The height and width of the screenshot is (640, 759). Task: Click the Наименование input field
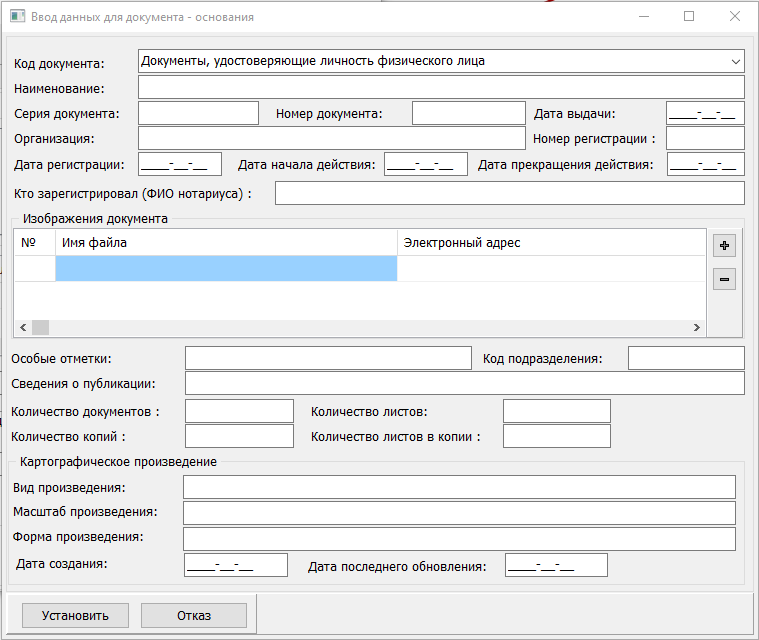coord(441,88)
